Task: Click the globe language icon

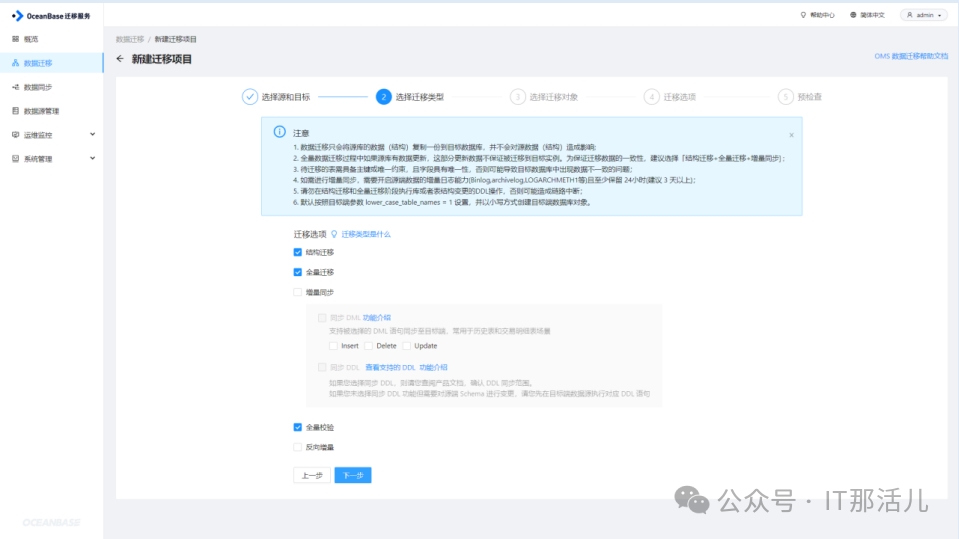Action: point(853,15)
